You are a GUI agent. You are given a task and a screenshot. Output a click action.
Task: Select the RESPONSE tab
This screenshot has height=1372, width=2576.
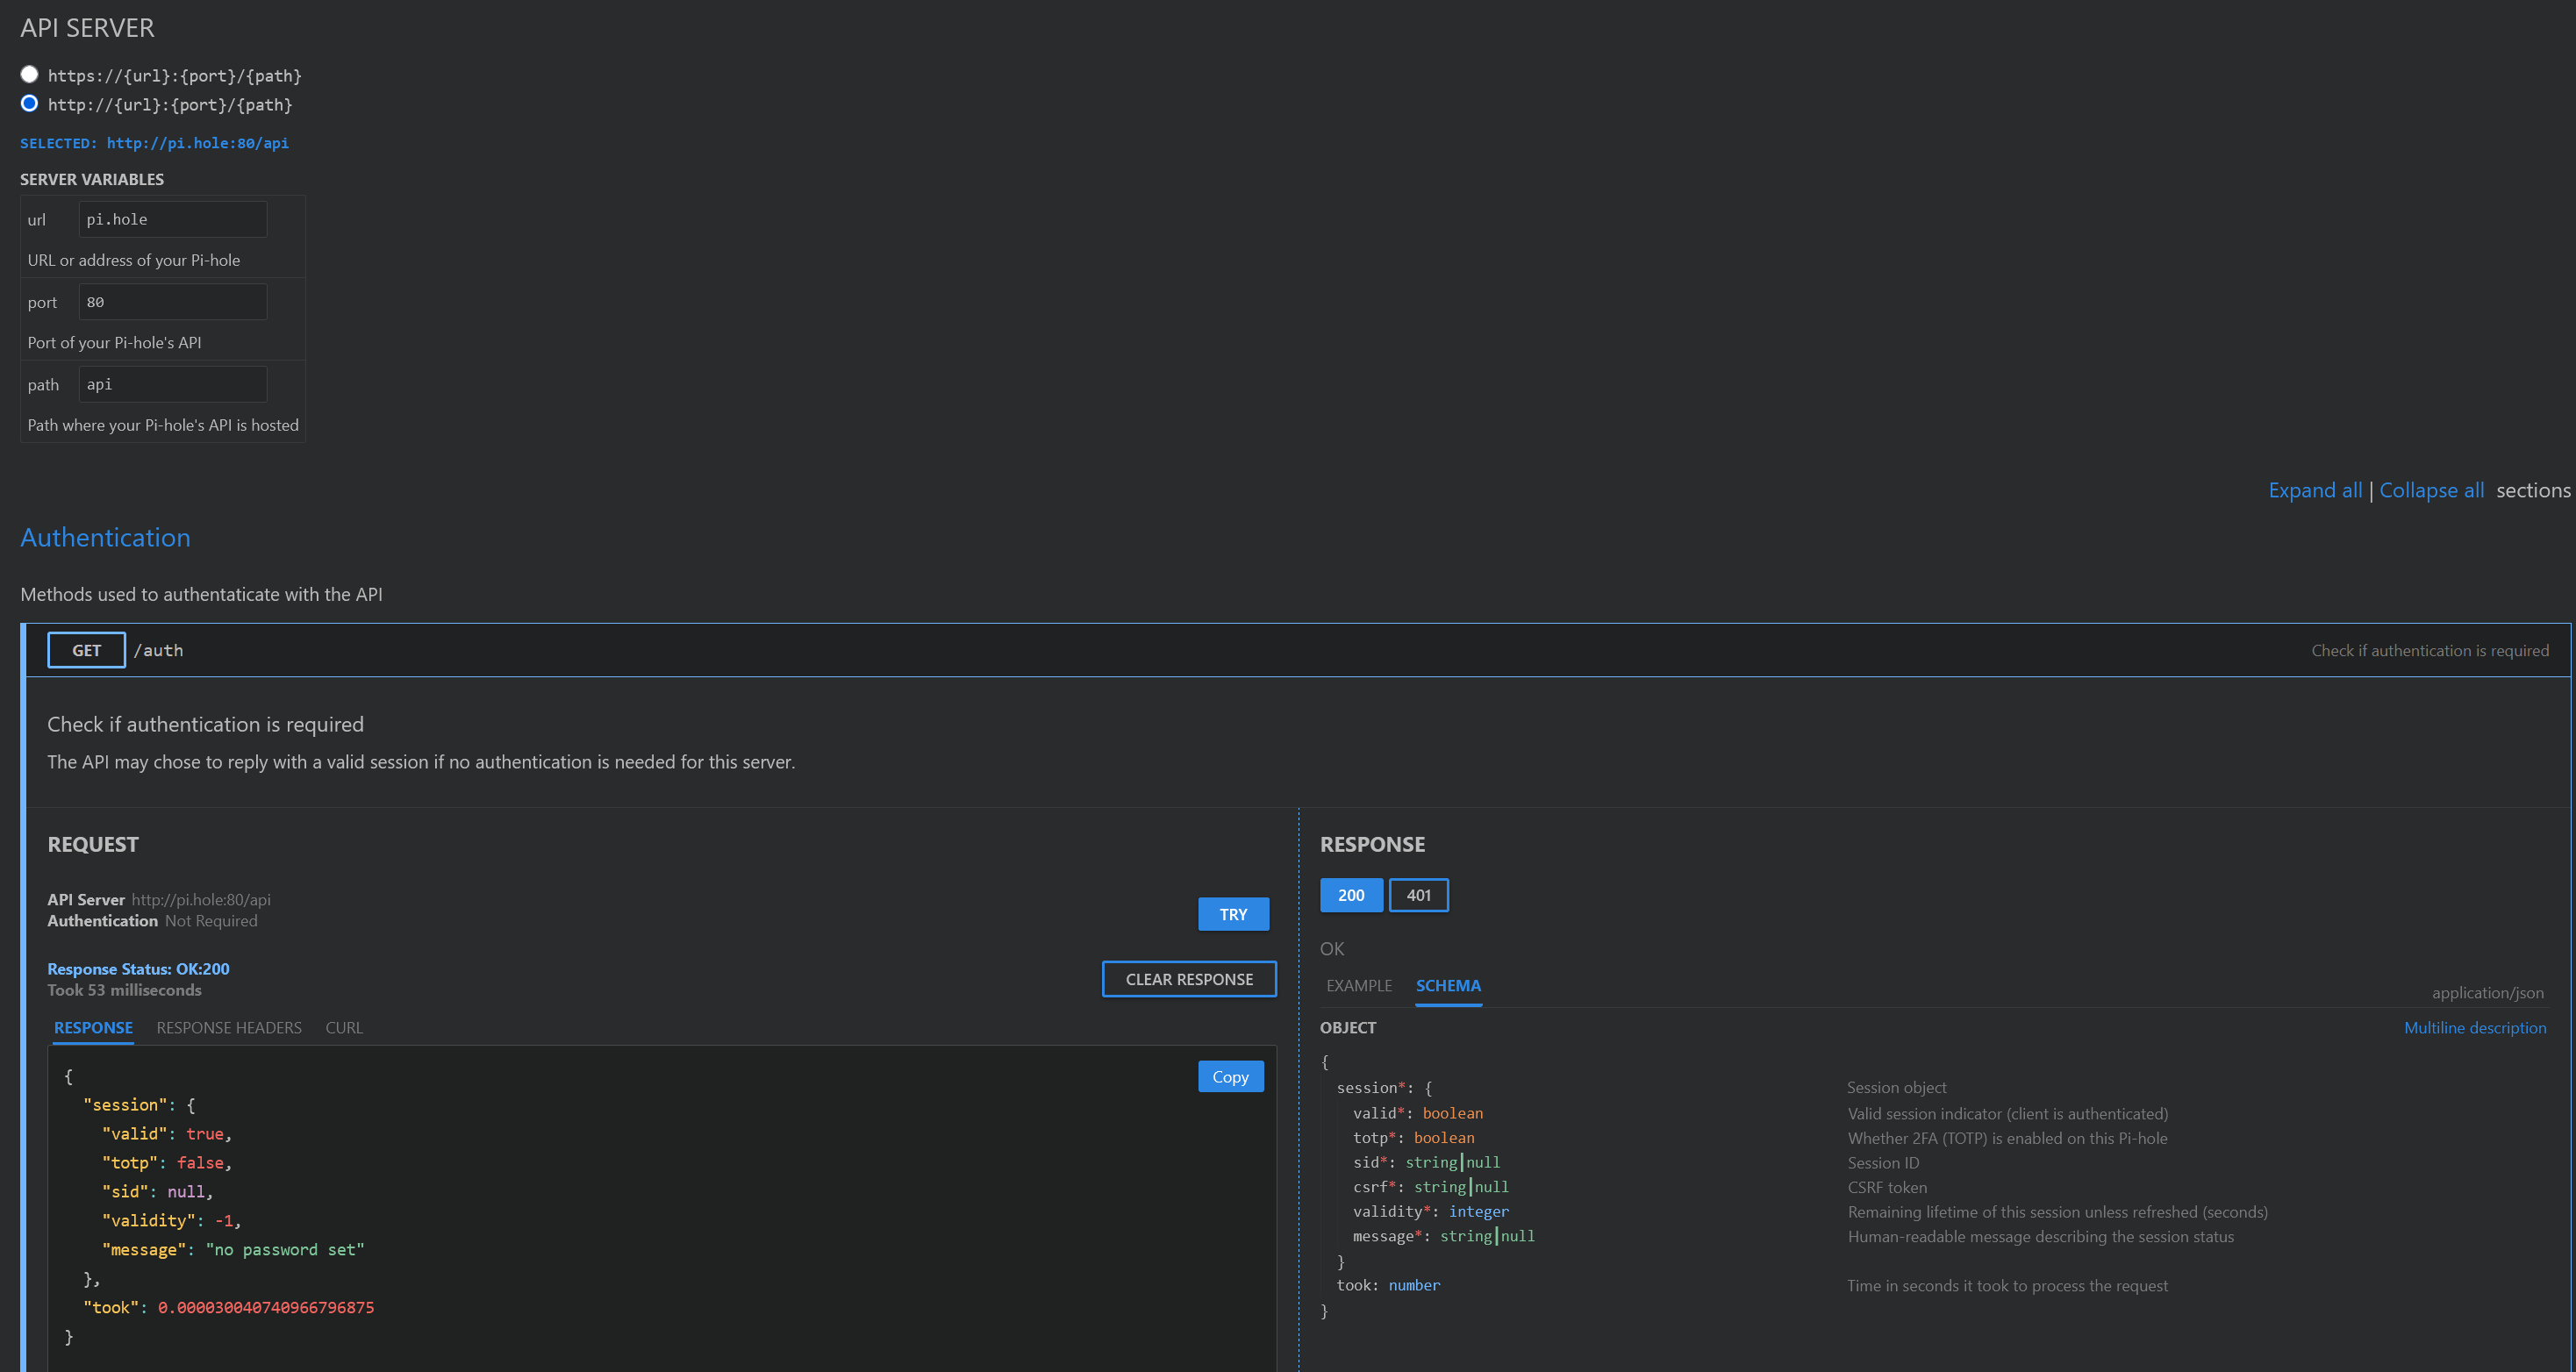93,1028
